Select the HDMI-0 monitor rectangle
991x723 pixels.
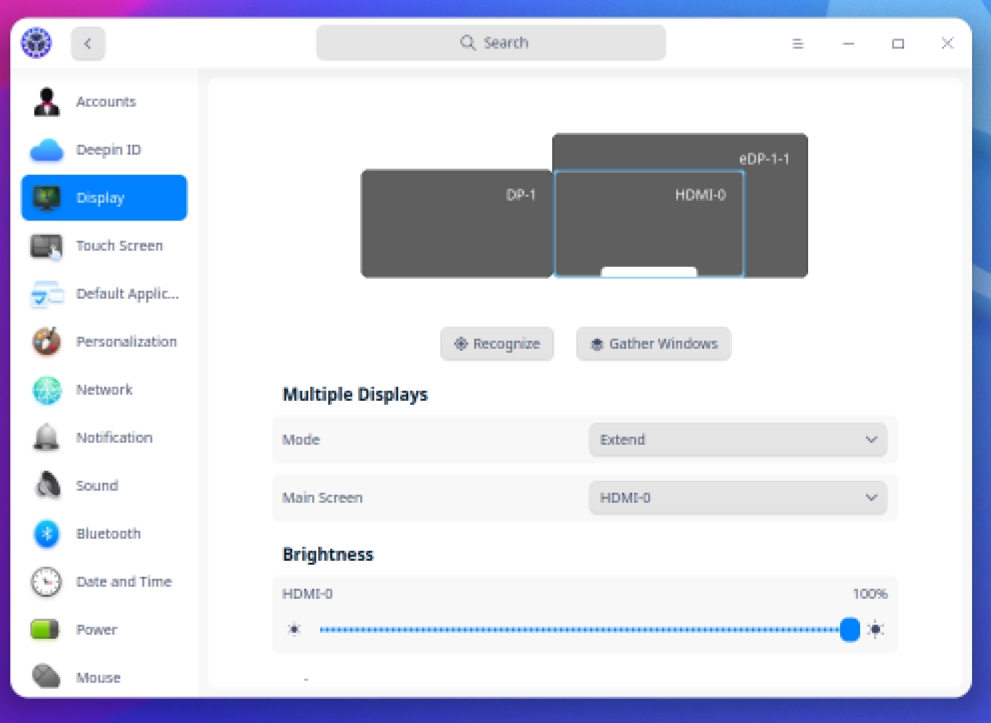tap(648, 224)
